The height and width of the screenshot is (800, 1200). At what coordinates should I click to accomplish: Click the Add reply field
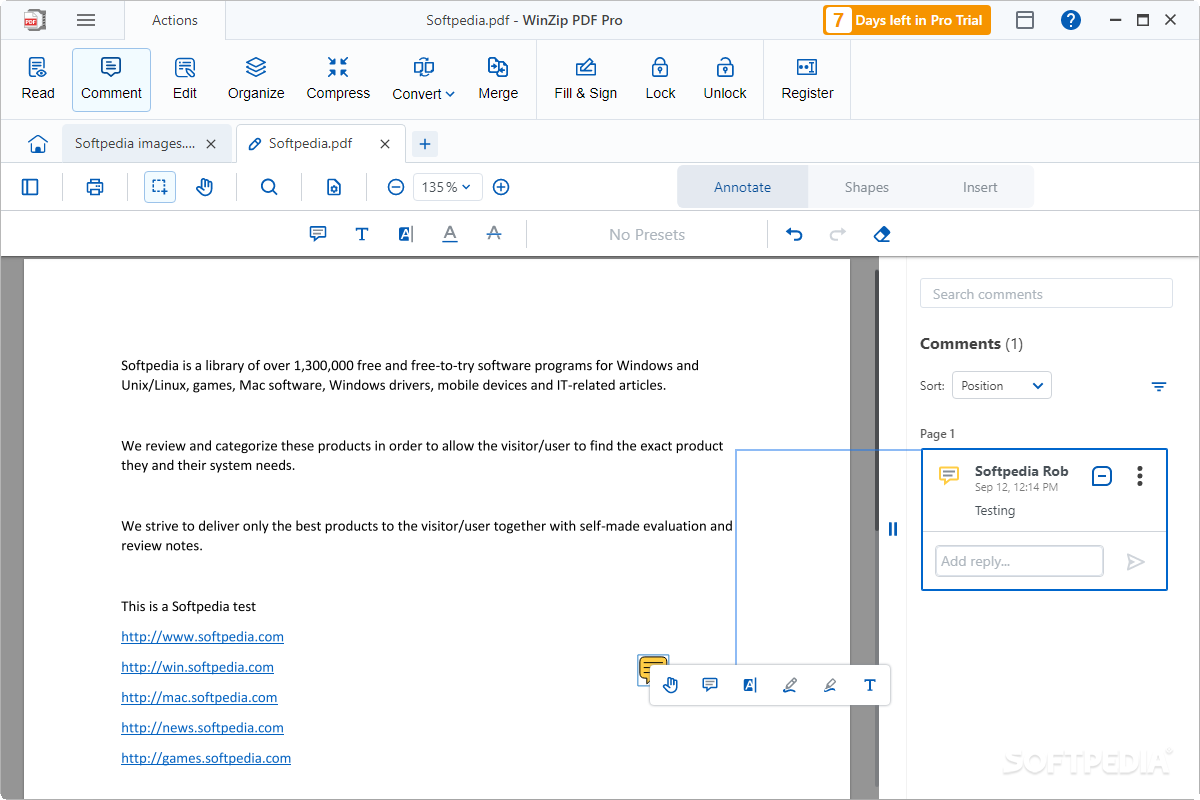[1019, 561]
